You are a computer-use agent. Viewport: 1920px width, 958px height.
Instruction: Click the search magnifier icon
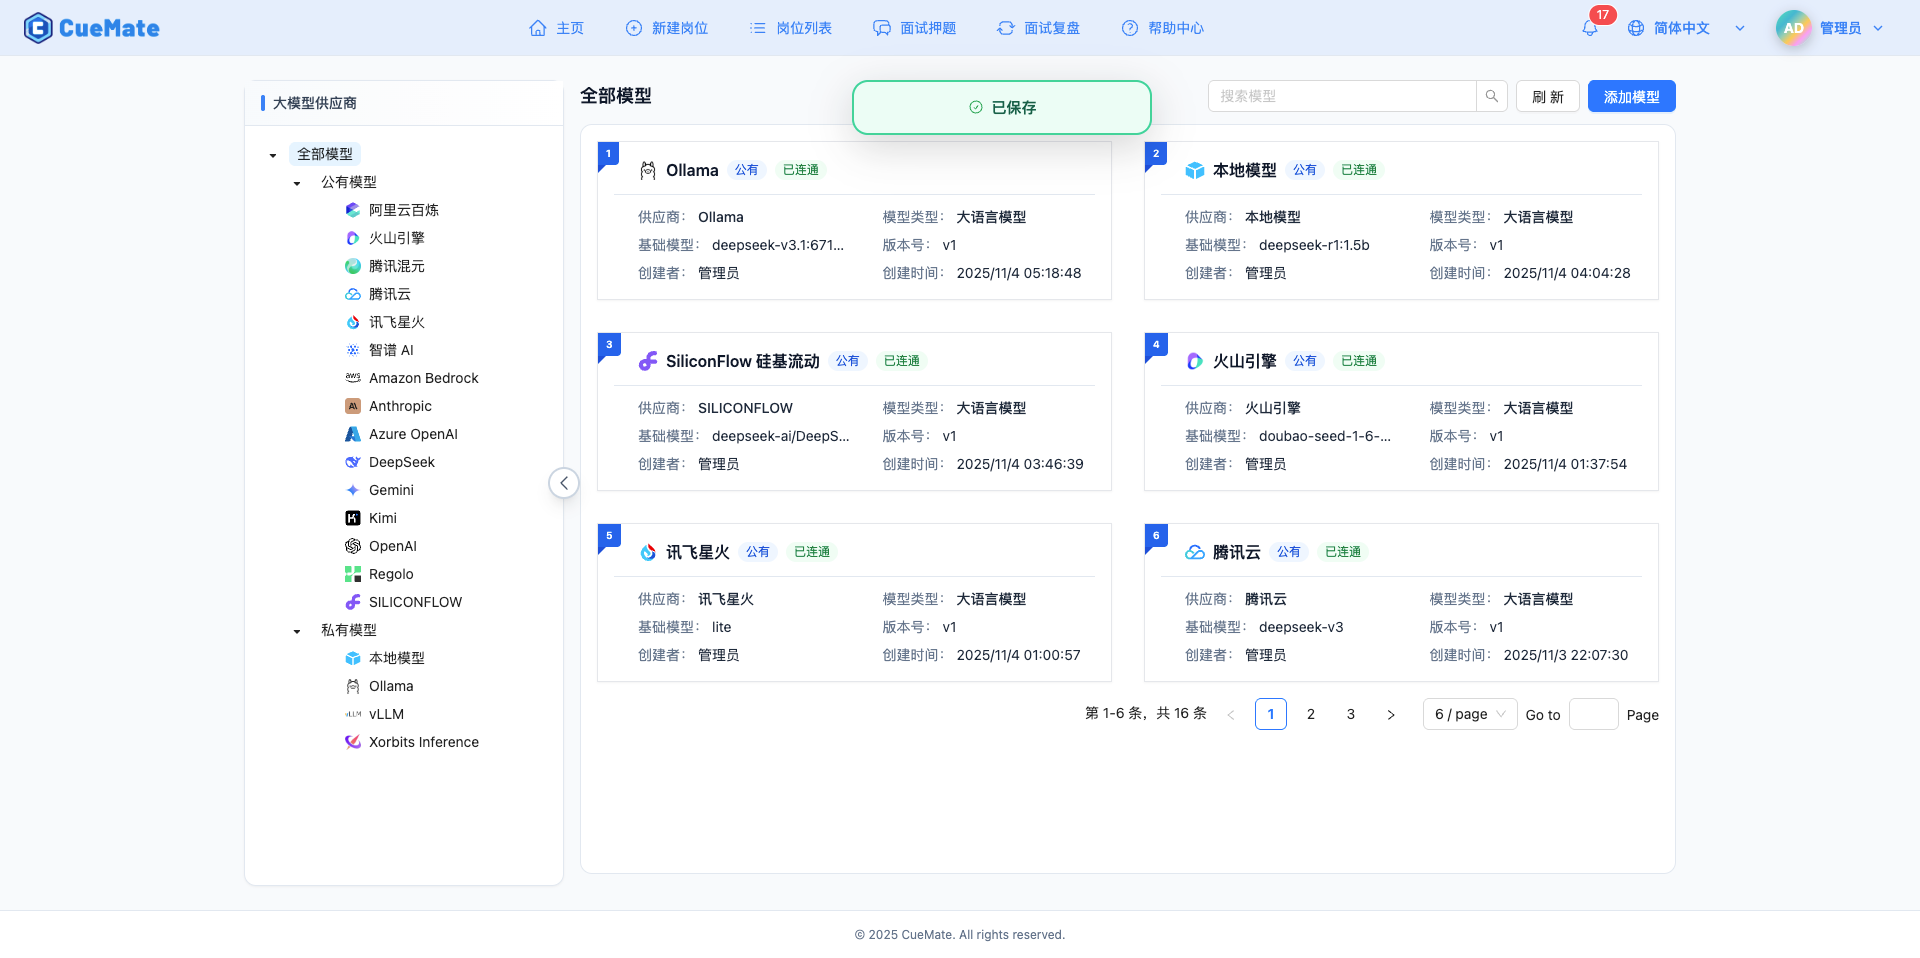click(x=1491, y=96)
